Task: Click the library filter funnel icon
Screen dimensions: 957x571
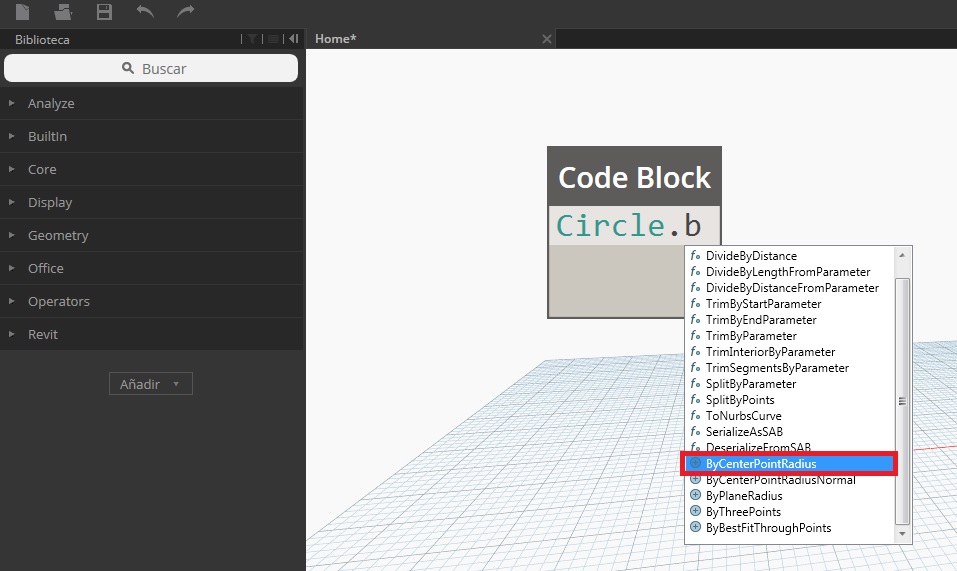Action: (x=255, y=39)
